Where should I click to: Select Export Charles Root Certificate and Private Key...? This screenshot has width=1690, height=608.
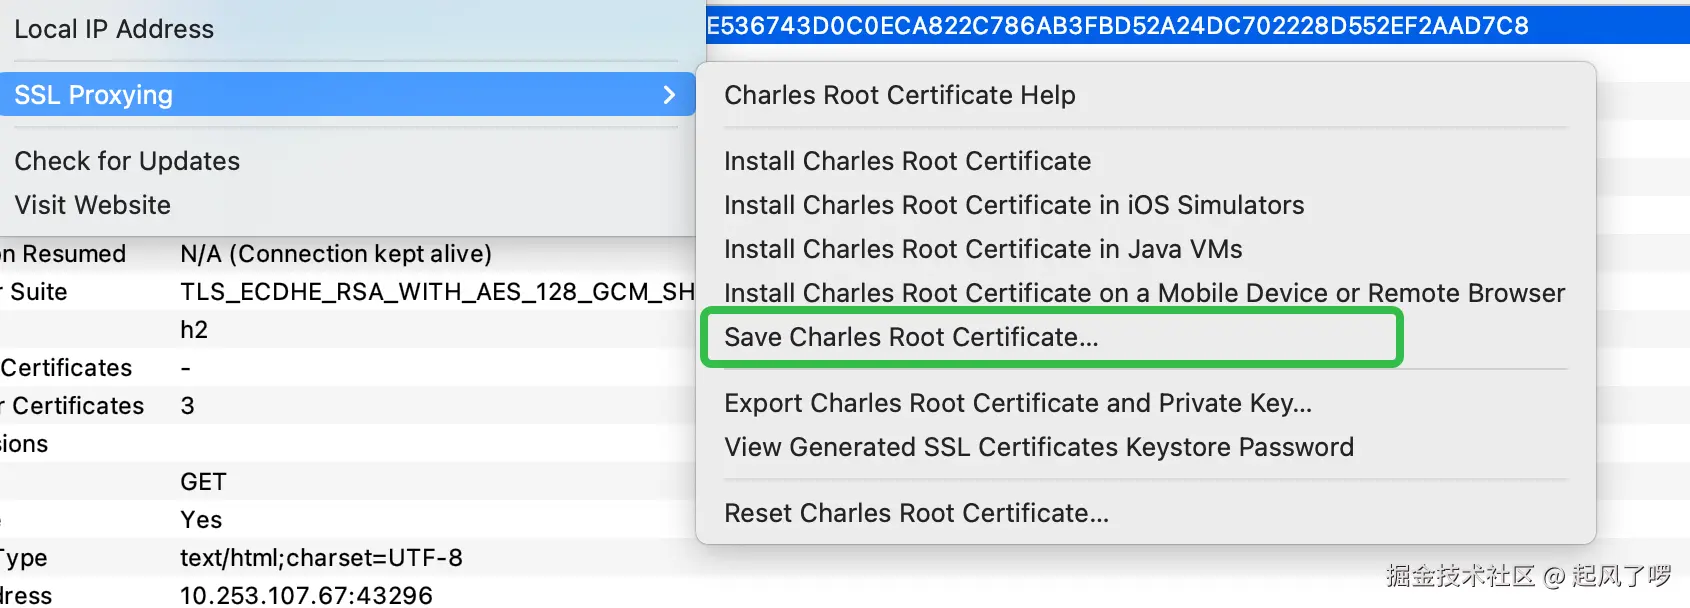(1018, 403)
